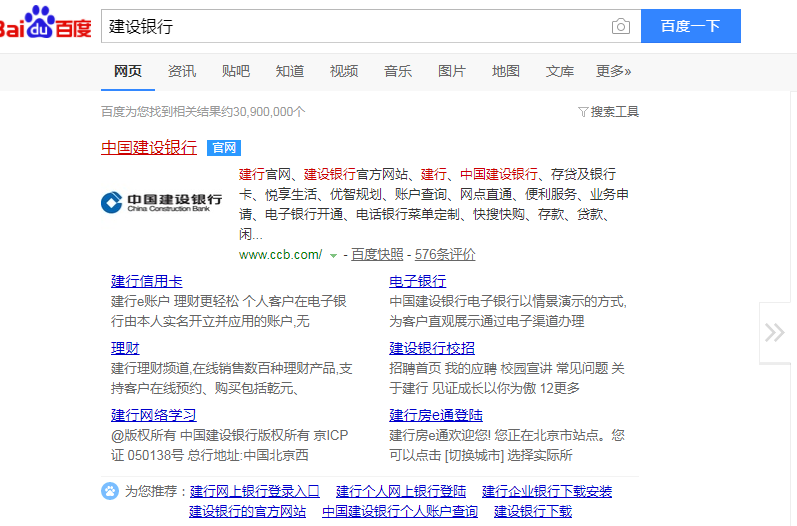Screen dimensions: 797x526
Task: Open the 576条评价 reviews link
Action: [x=445, y=255]
